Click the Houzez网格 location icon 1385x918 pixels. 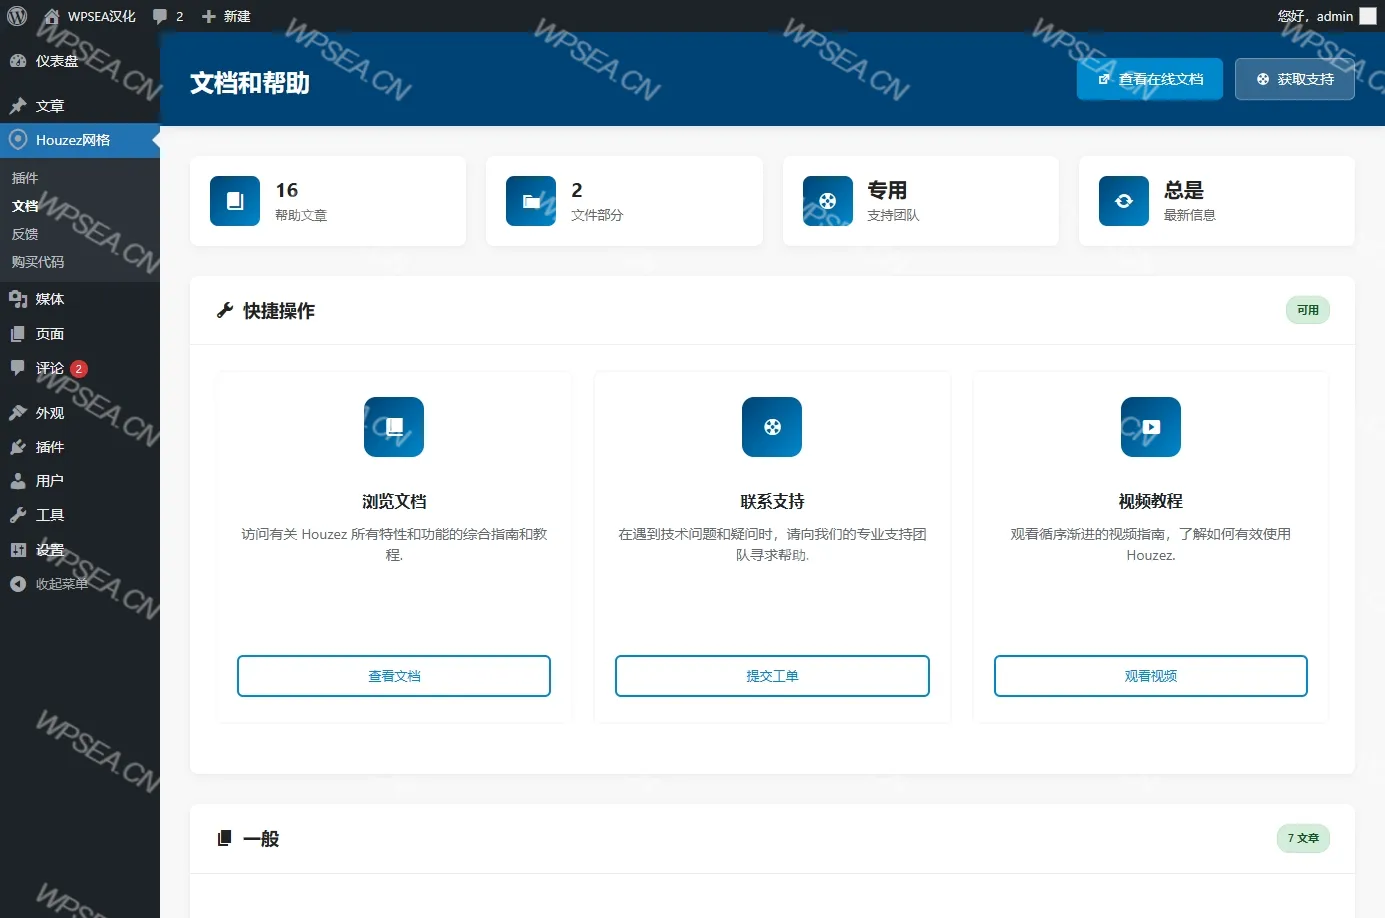[x=18, y=140]
